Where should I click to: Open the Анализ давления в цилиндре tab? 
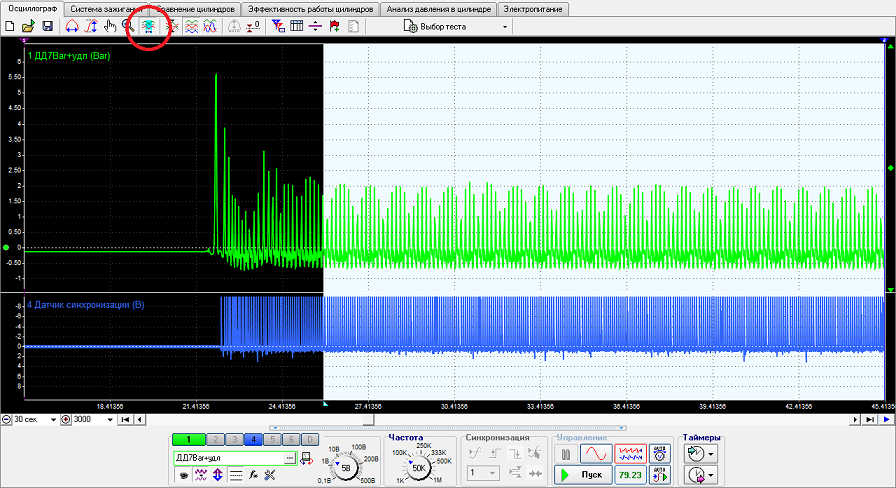438,9
